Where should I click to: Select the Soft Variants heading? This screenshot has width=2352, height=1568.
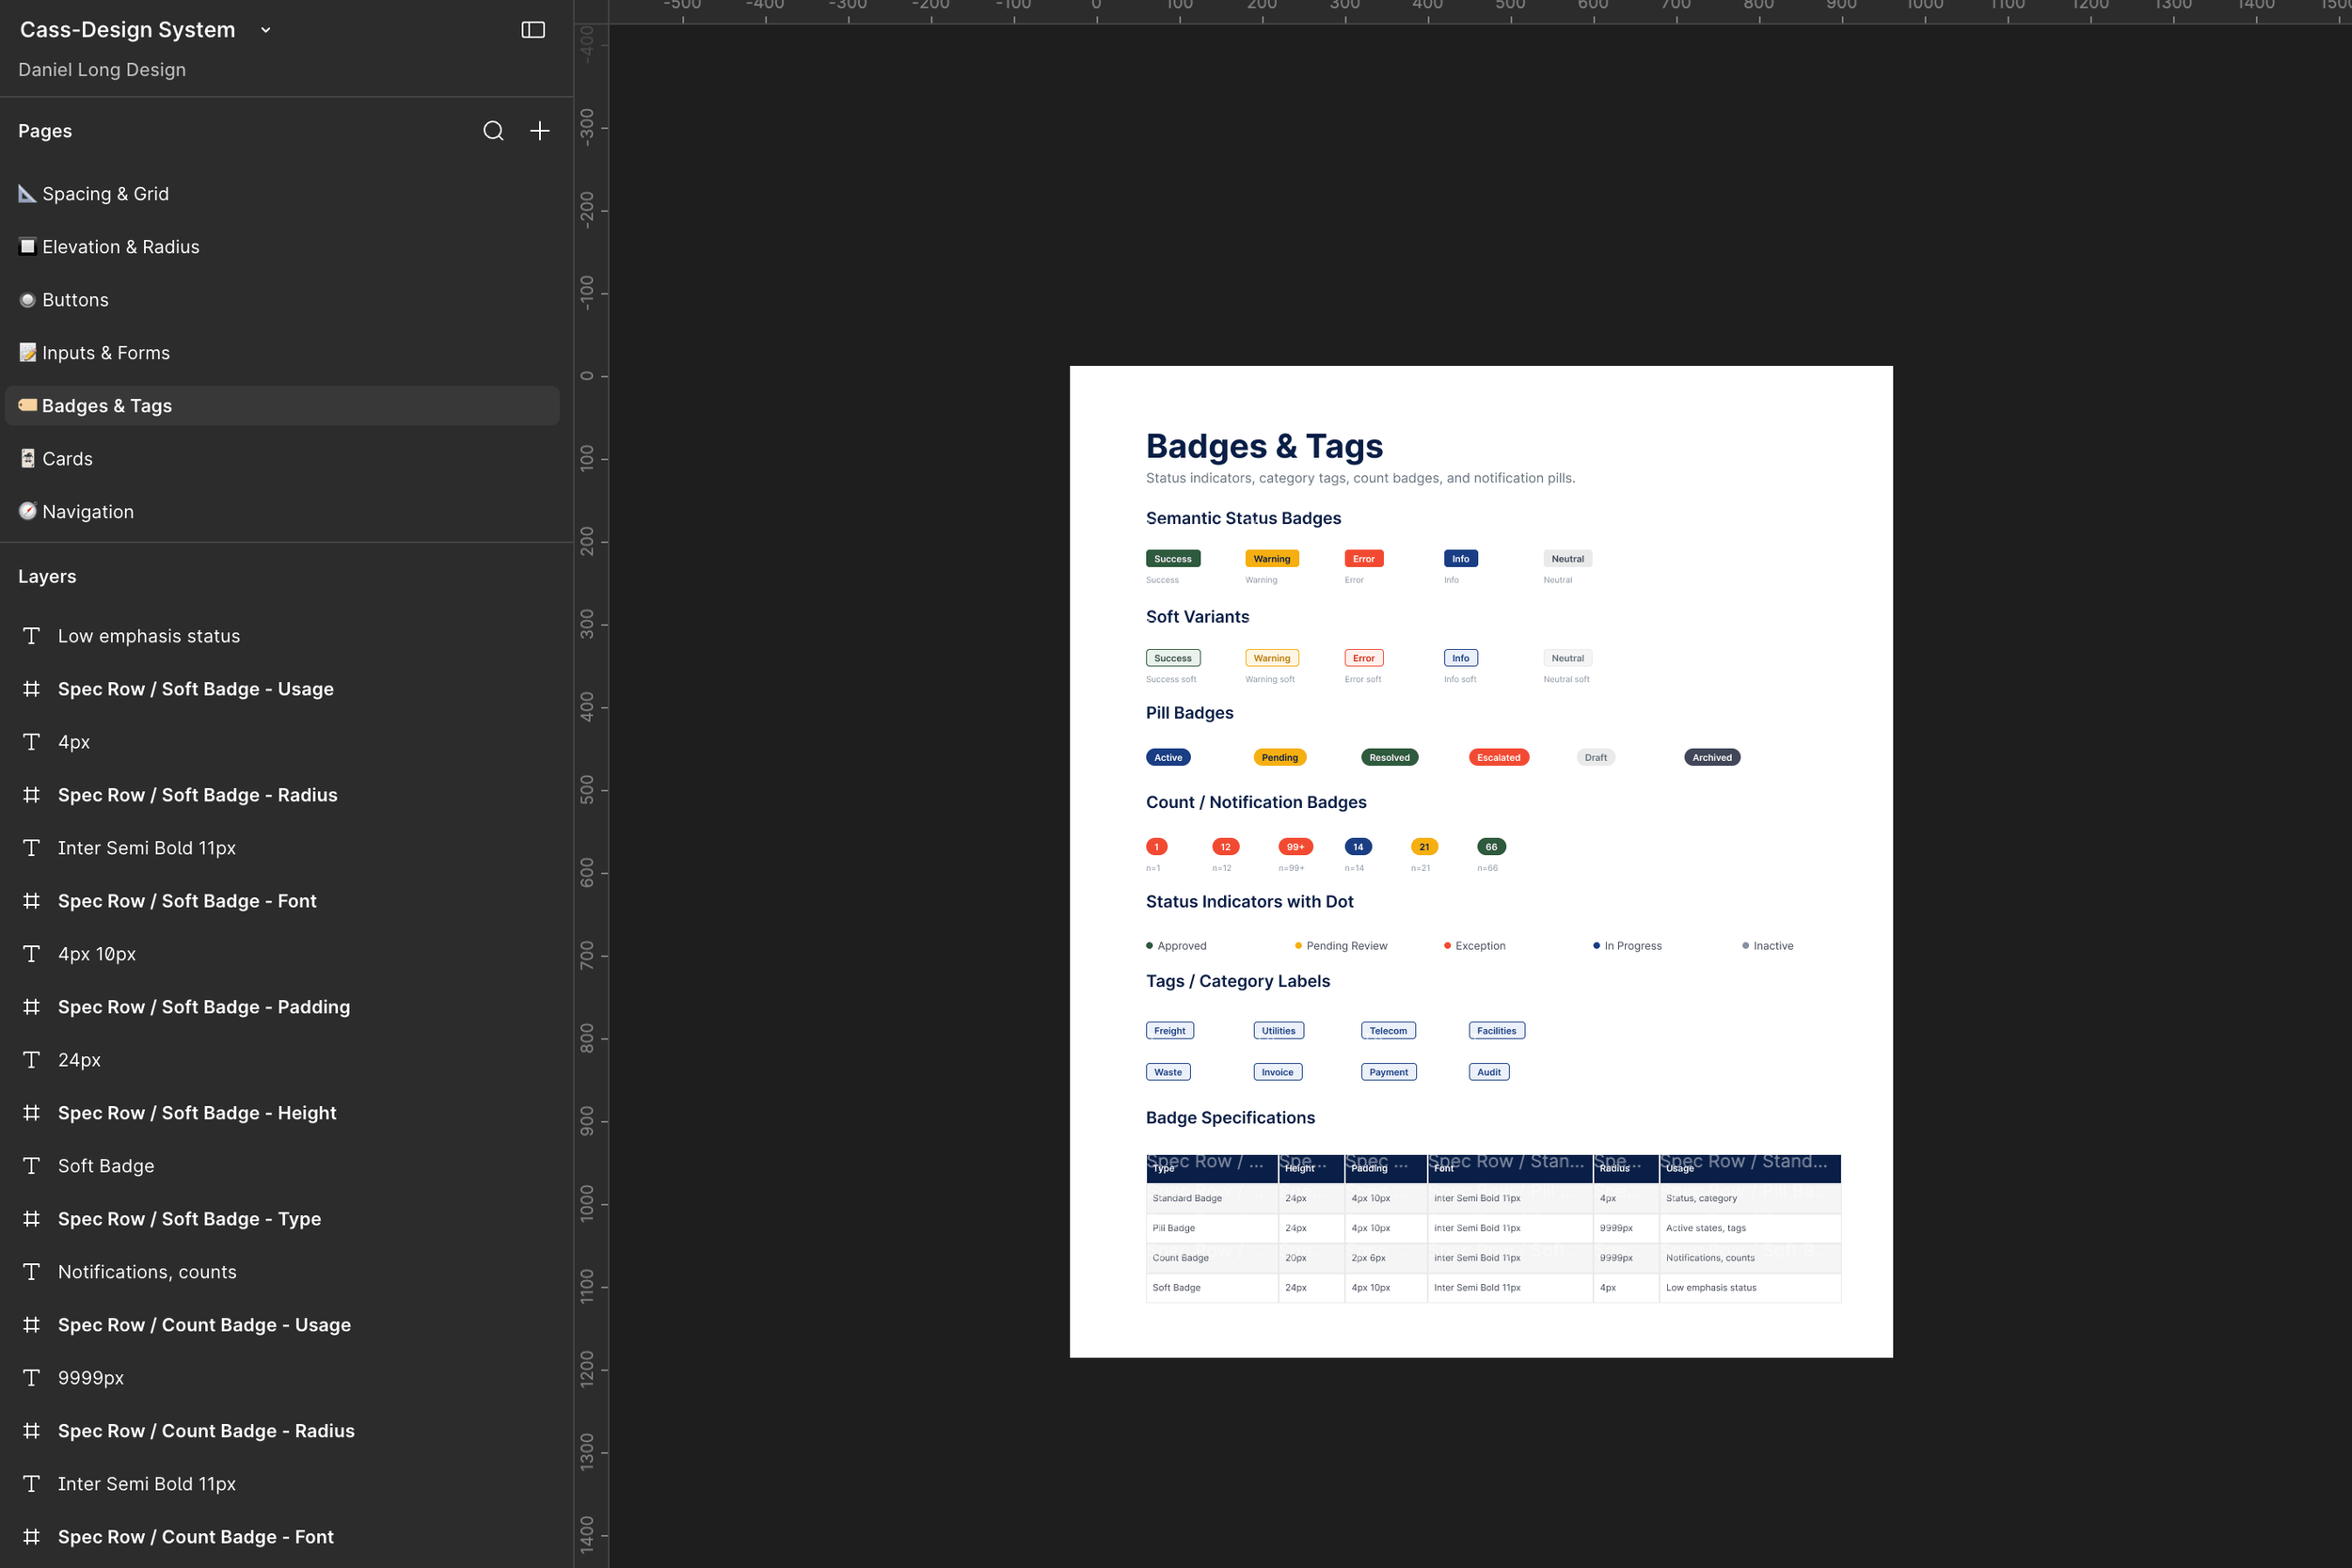1197,617
